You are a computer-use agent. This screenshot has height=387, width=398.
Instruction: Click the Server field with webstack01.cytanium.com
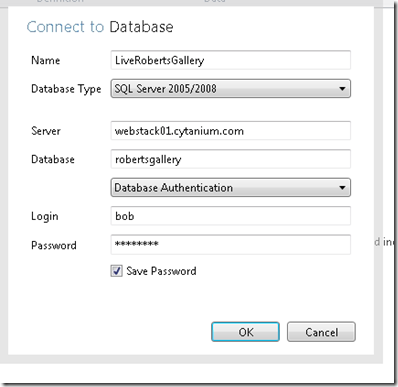[x=230, y=131]
